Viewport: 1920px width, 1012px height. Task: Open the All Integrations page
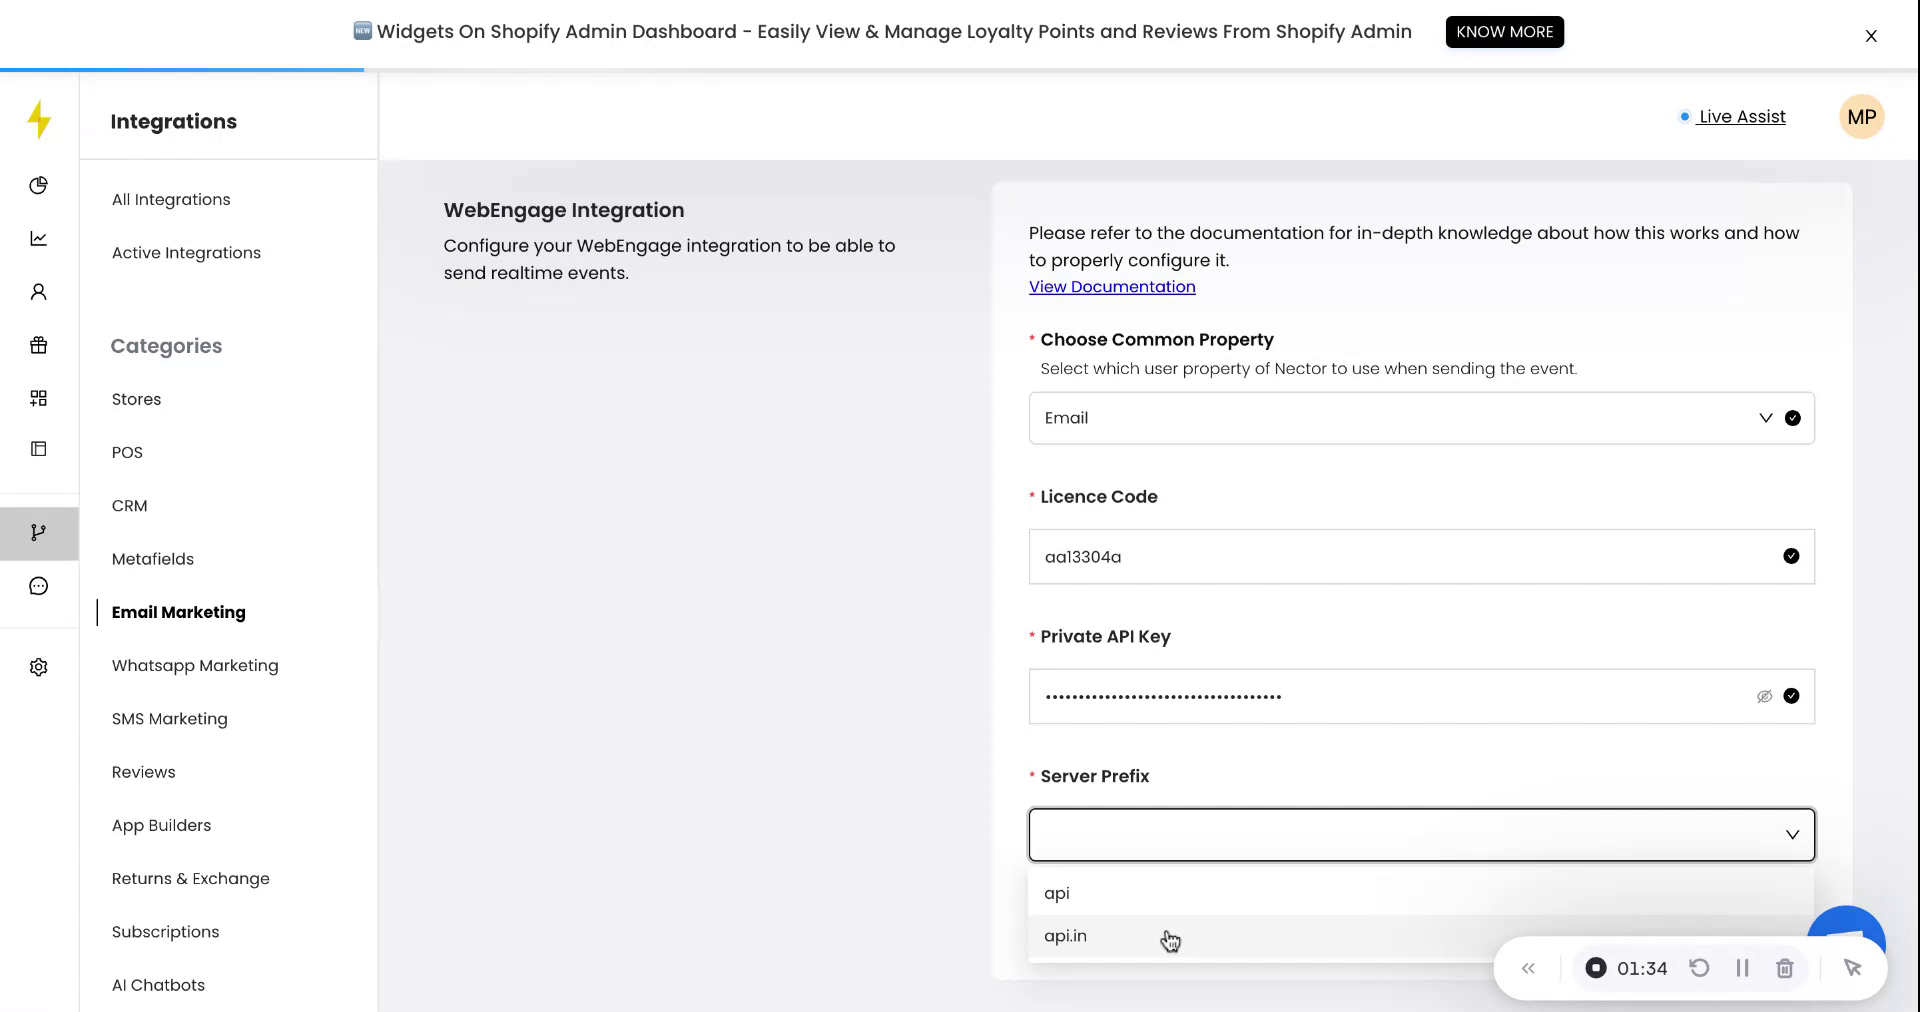tap(171, 199)
